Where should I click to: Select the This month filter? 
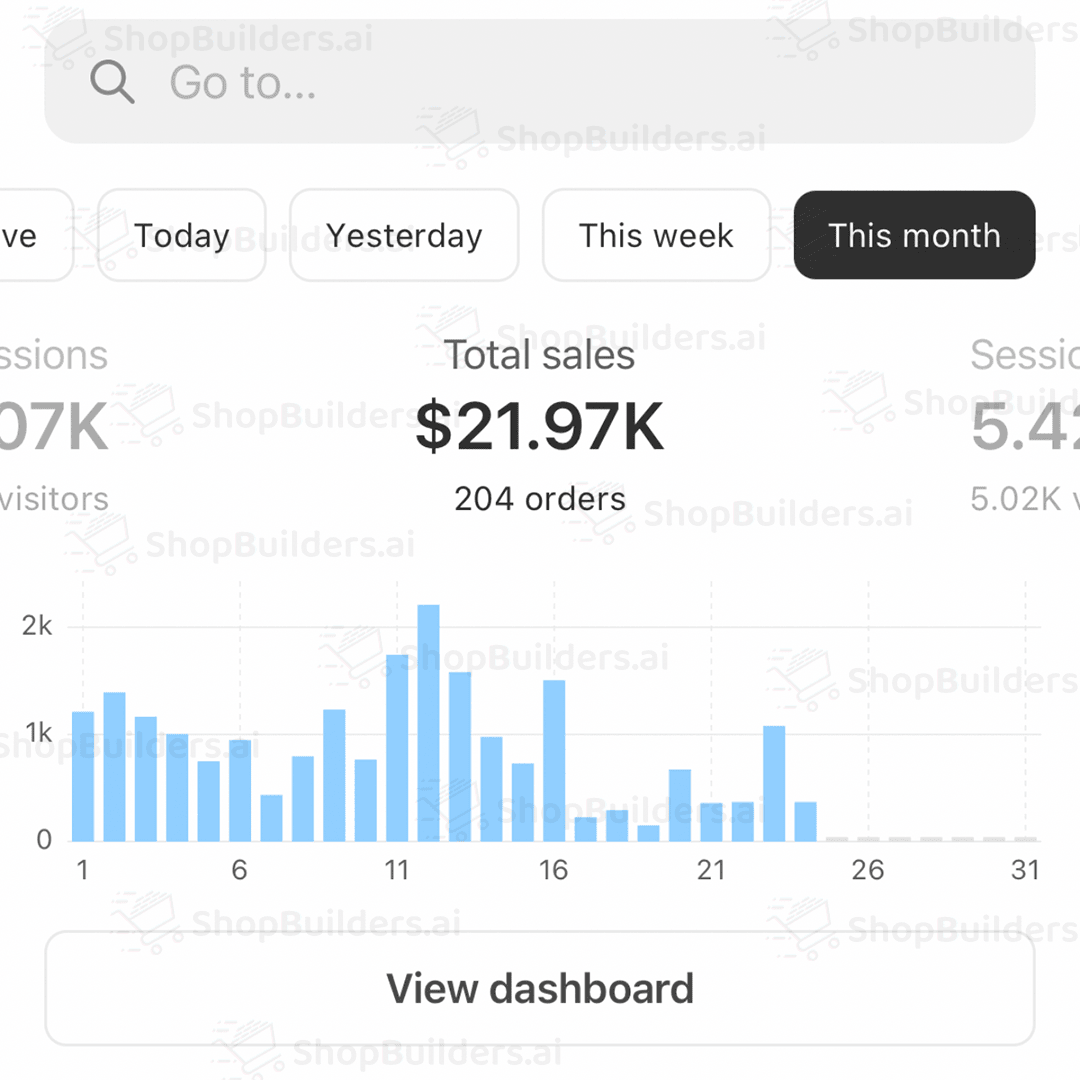click(x=914, y=236)
